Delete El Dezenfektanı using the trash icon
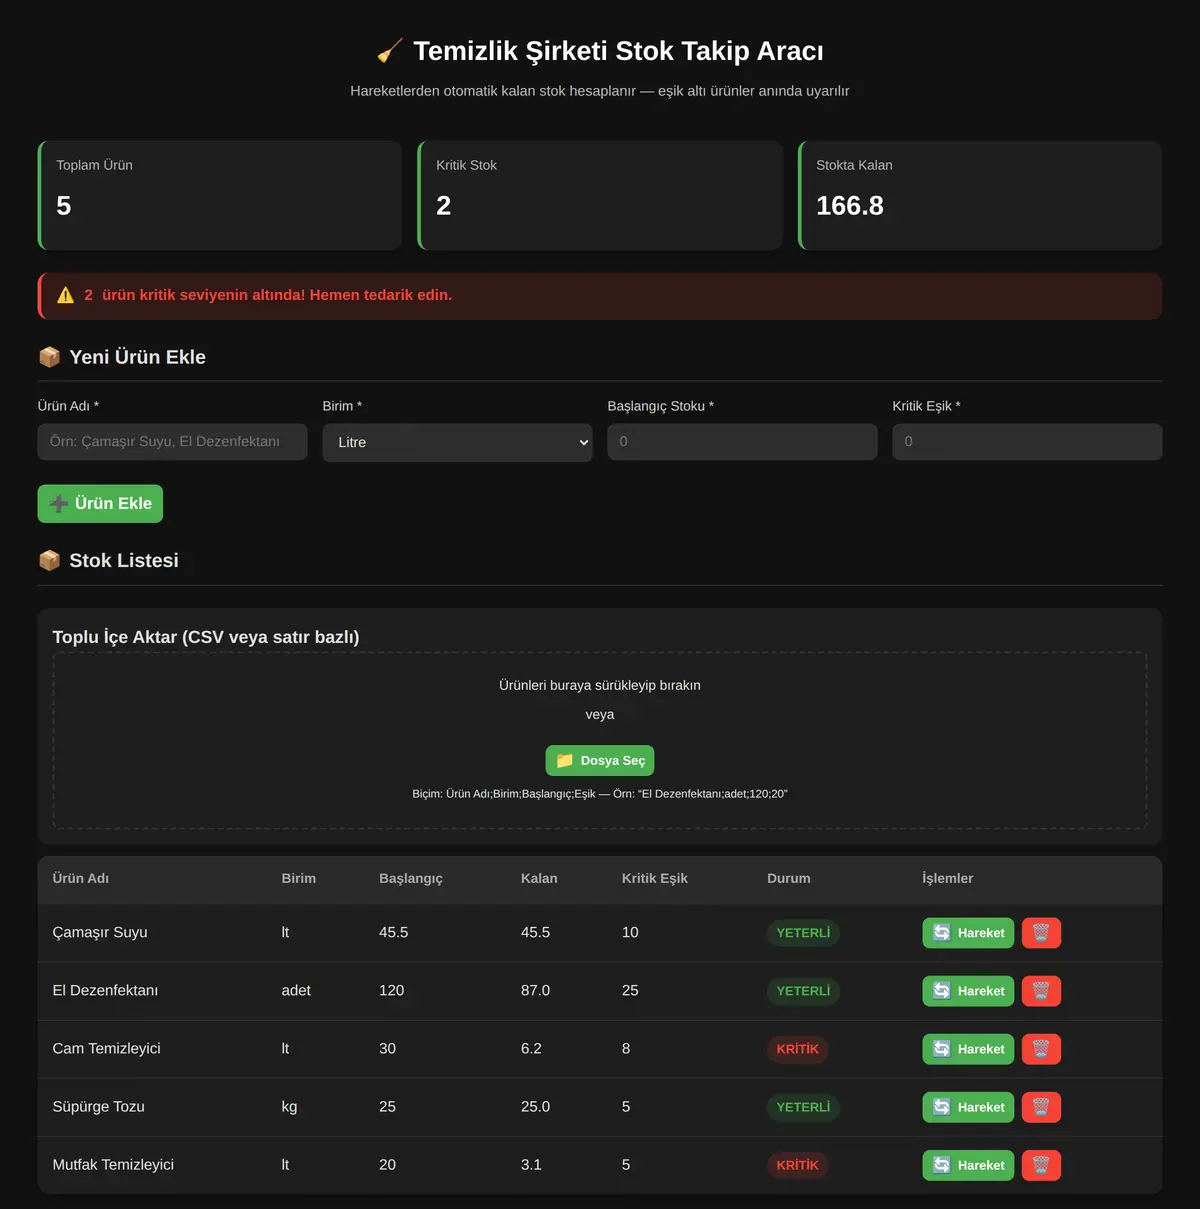Viewport: 1200px width, 1209px height. (1041, 991)
